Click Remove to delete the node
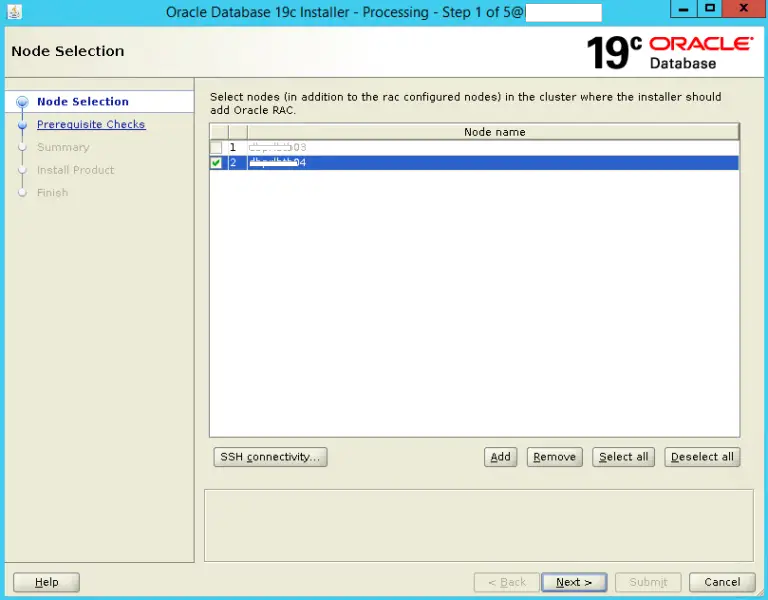768x600 pixels. (x=554, y=457)
